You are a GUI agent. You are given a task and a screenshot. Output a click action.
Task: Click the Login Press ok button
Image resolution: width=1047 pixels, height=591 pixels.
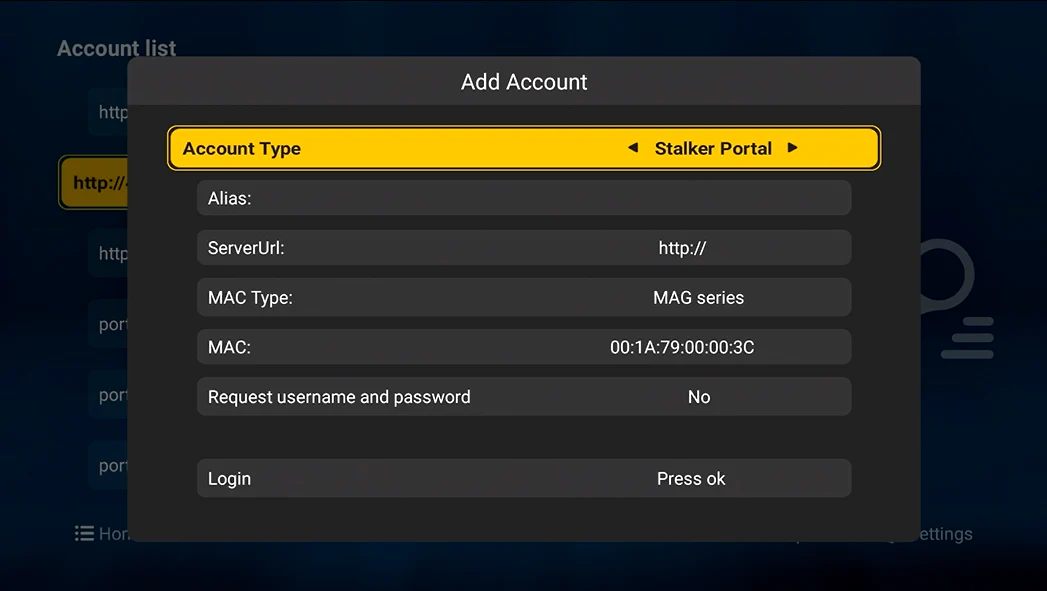(x=524, y=478)
